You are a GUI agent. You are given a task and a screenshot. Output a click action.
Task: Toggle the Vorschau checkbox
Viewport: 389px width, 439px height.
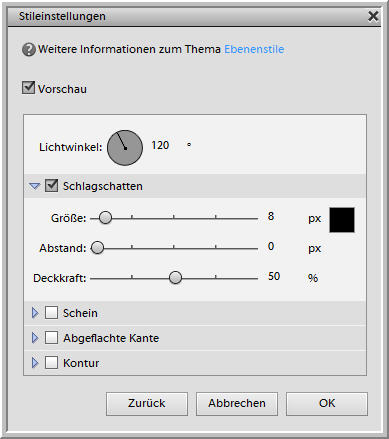28,88
